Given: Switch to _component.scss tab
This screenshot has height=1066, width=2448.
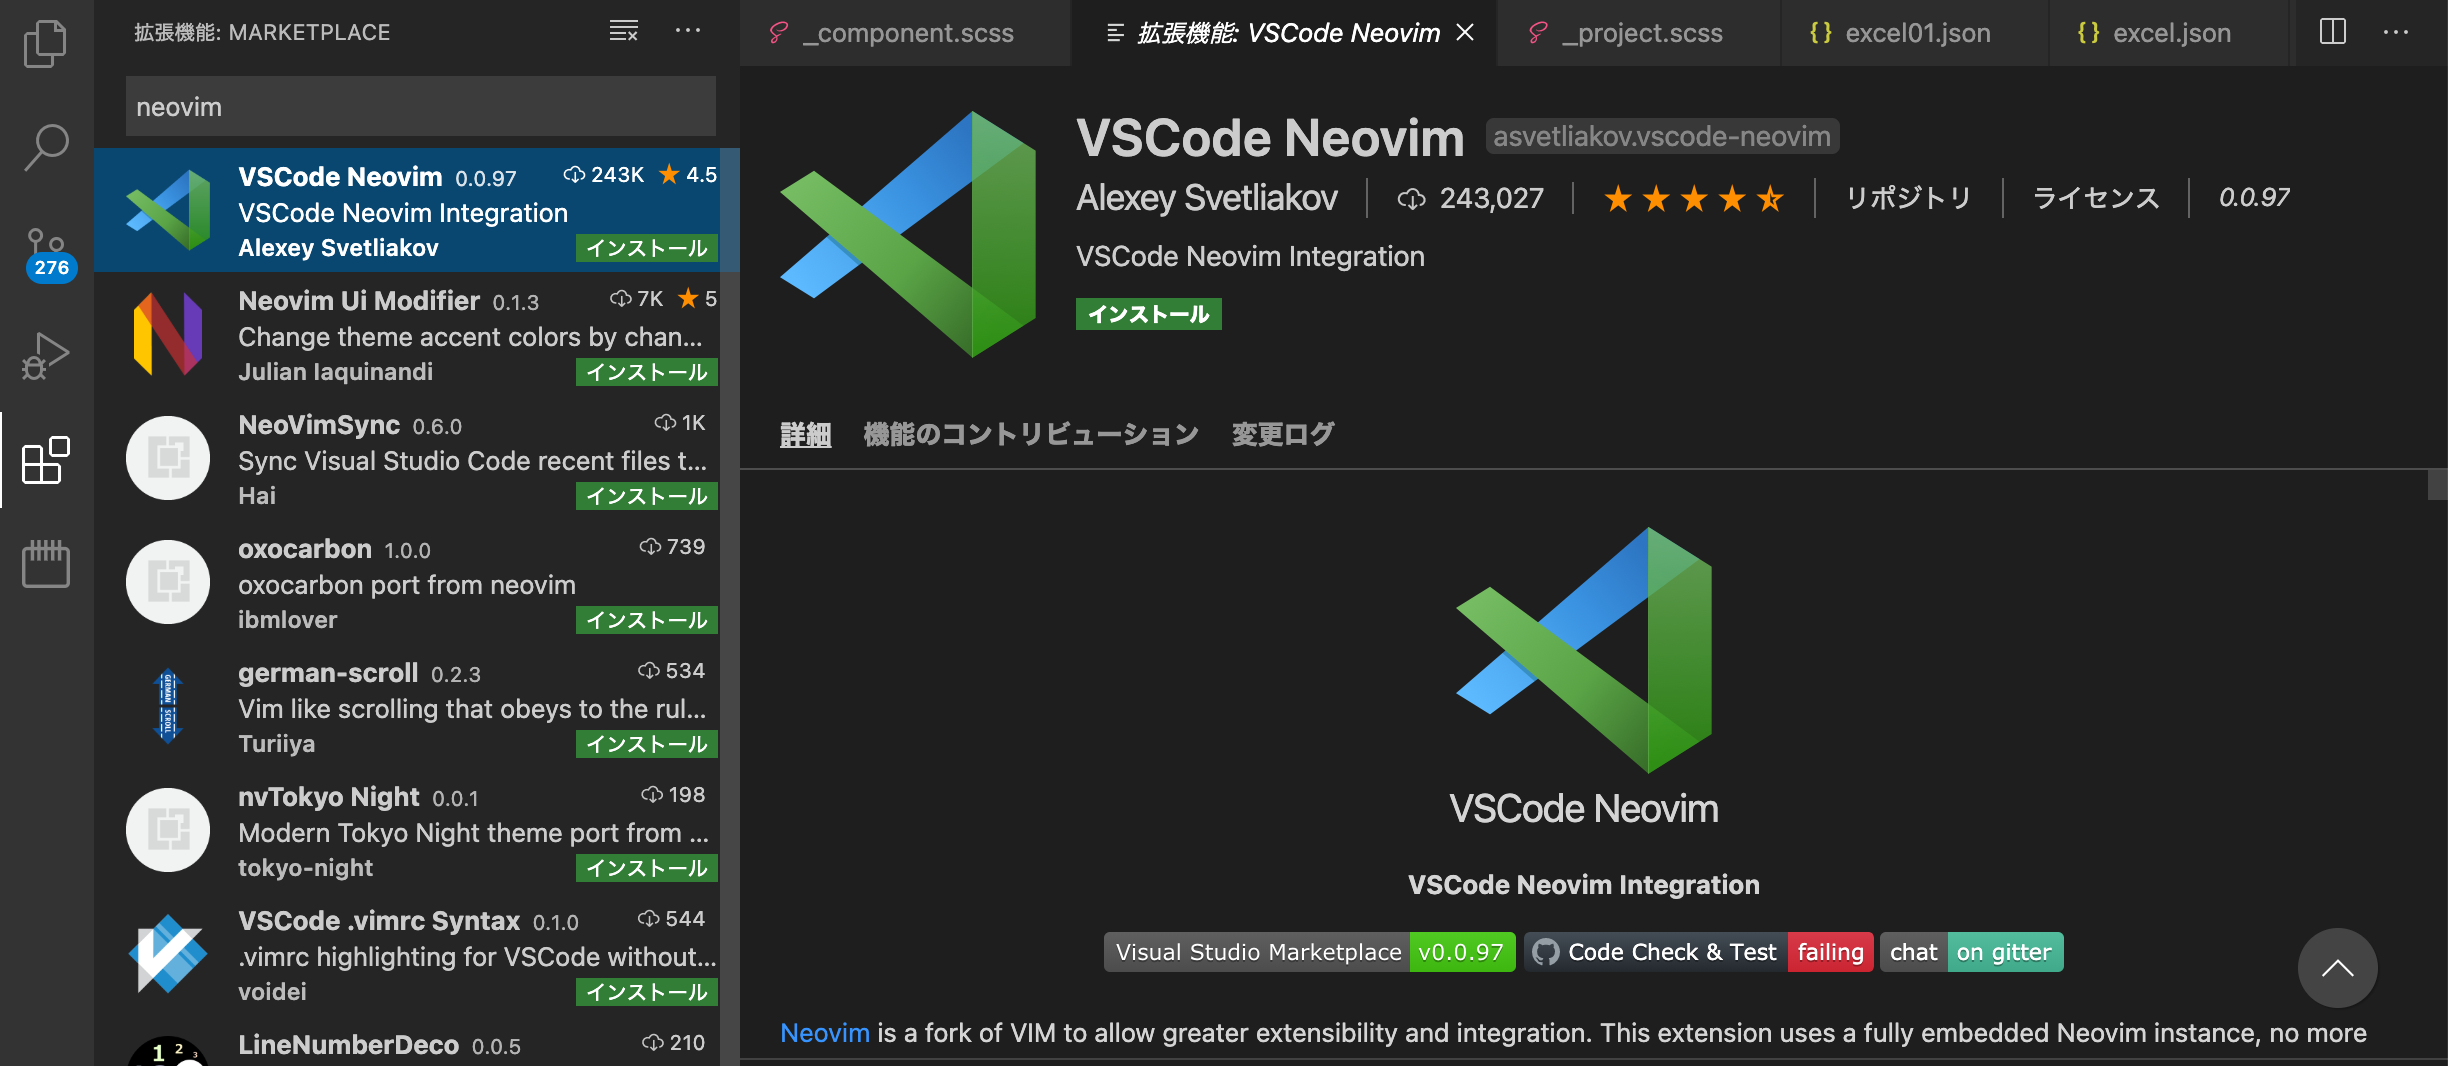Looking at the screenshot, I should (x=905, y=33).
